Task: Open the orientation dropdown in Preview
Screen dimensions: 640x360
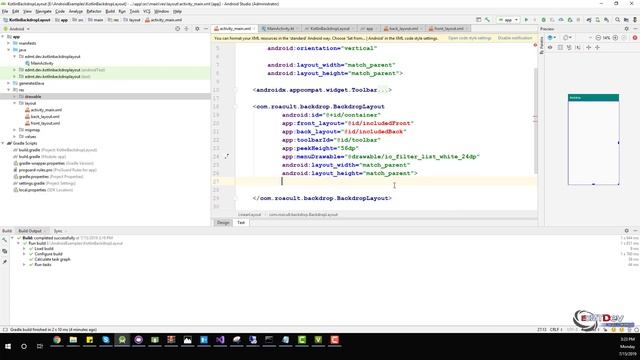Action: click(x=567, y=38)
